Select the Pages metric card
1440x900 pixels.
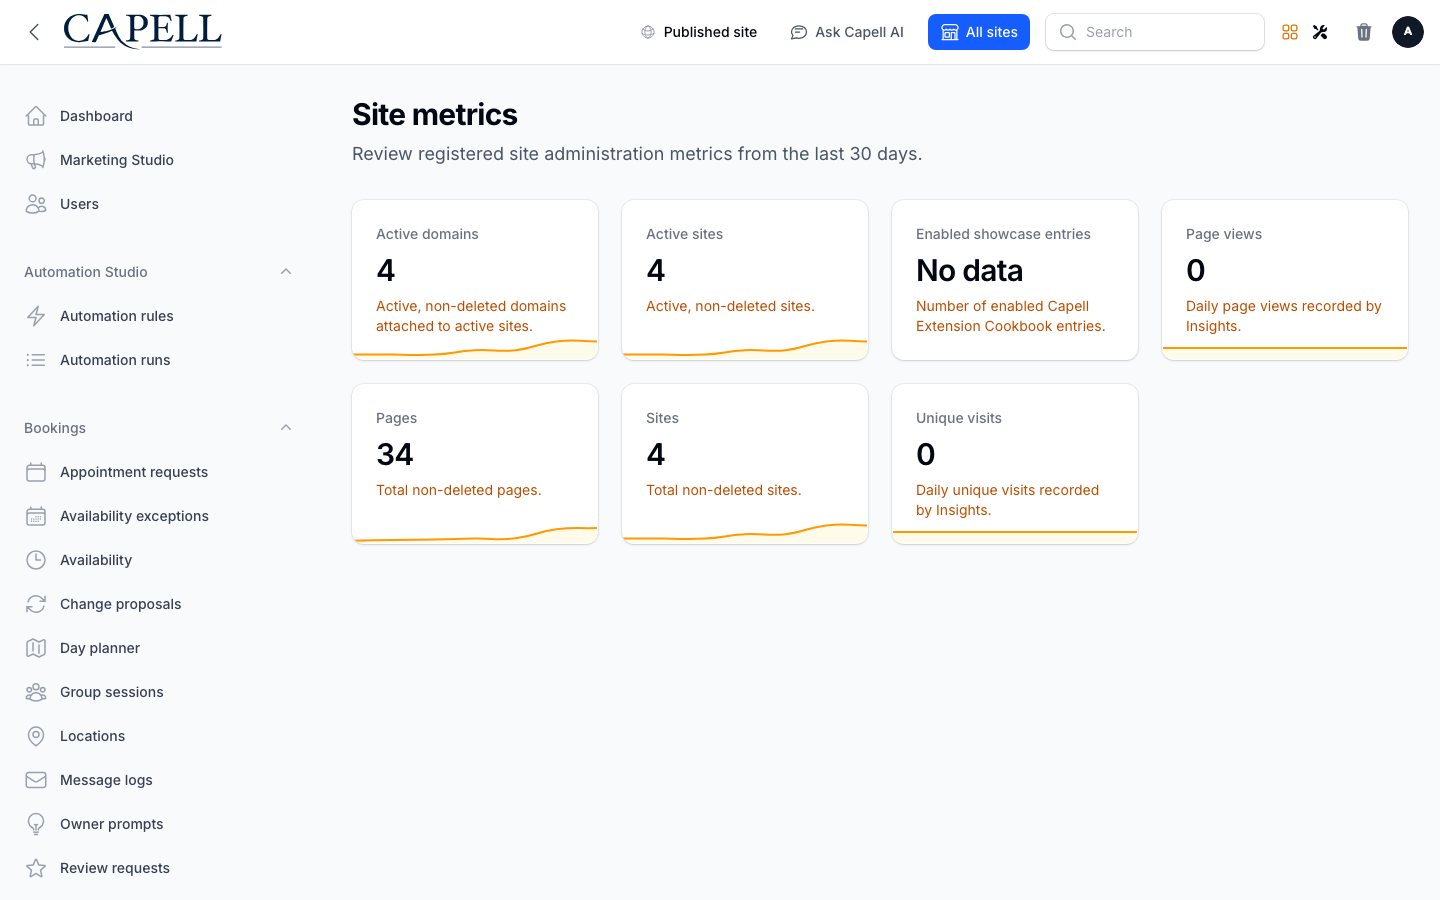(475, 464)
